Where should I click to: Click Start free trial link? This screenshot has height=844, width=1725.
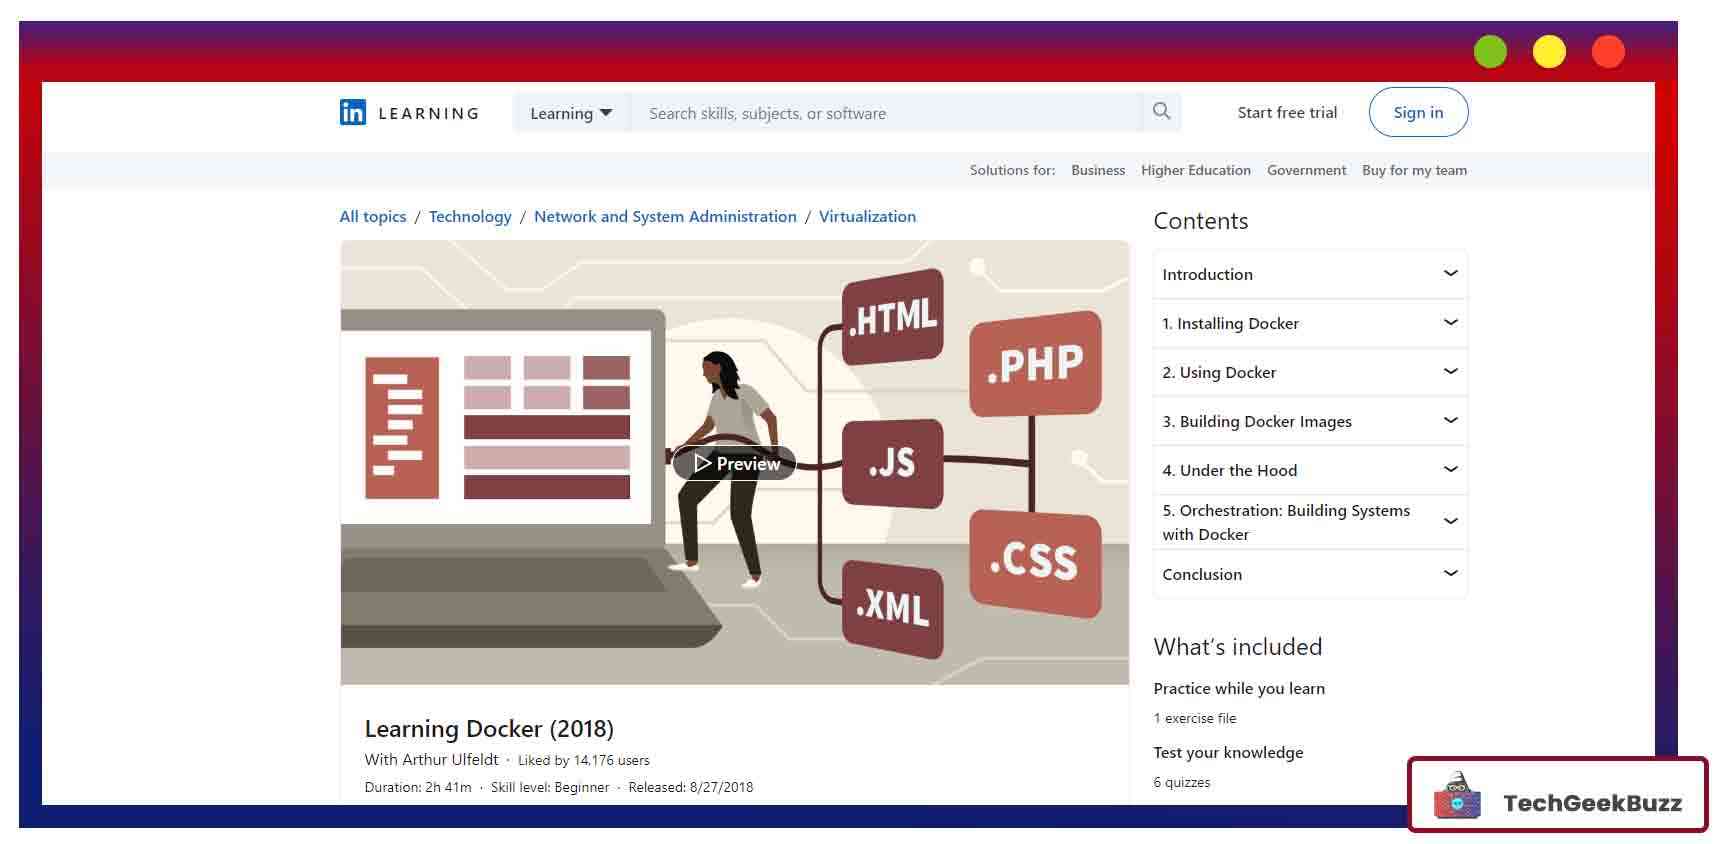(1287, 112)
